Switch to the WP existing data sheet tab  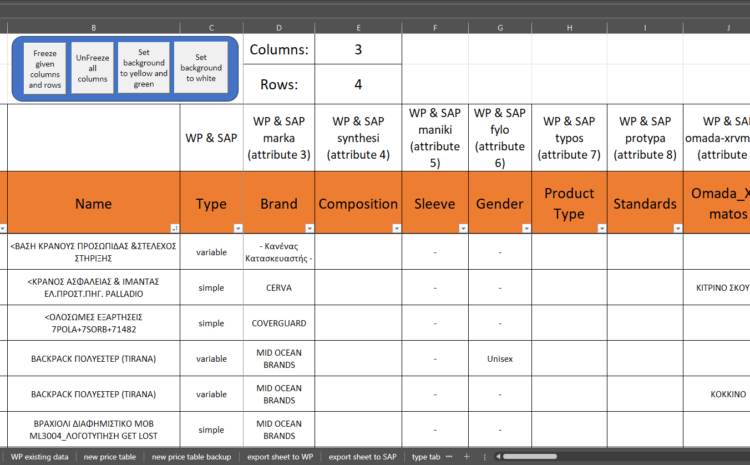(x=40, y=457)
